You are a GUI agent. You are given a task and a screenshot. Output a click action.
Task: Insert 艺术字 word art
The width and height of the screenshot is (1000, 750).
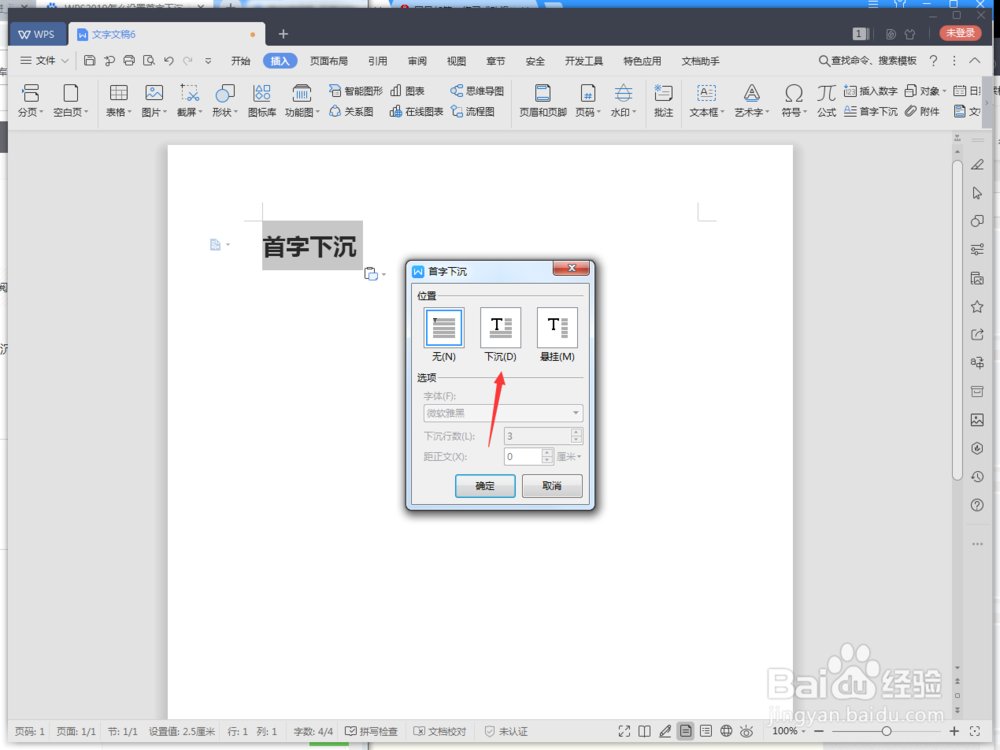click(x=752, y=101)
